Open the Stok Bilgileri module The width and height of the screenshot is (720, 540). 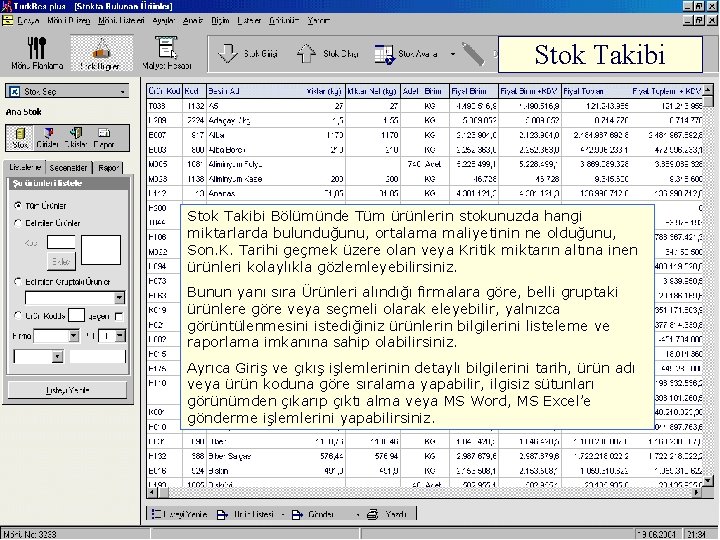coord(101,53)
